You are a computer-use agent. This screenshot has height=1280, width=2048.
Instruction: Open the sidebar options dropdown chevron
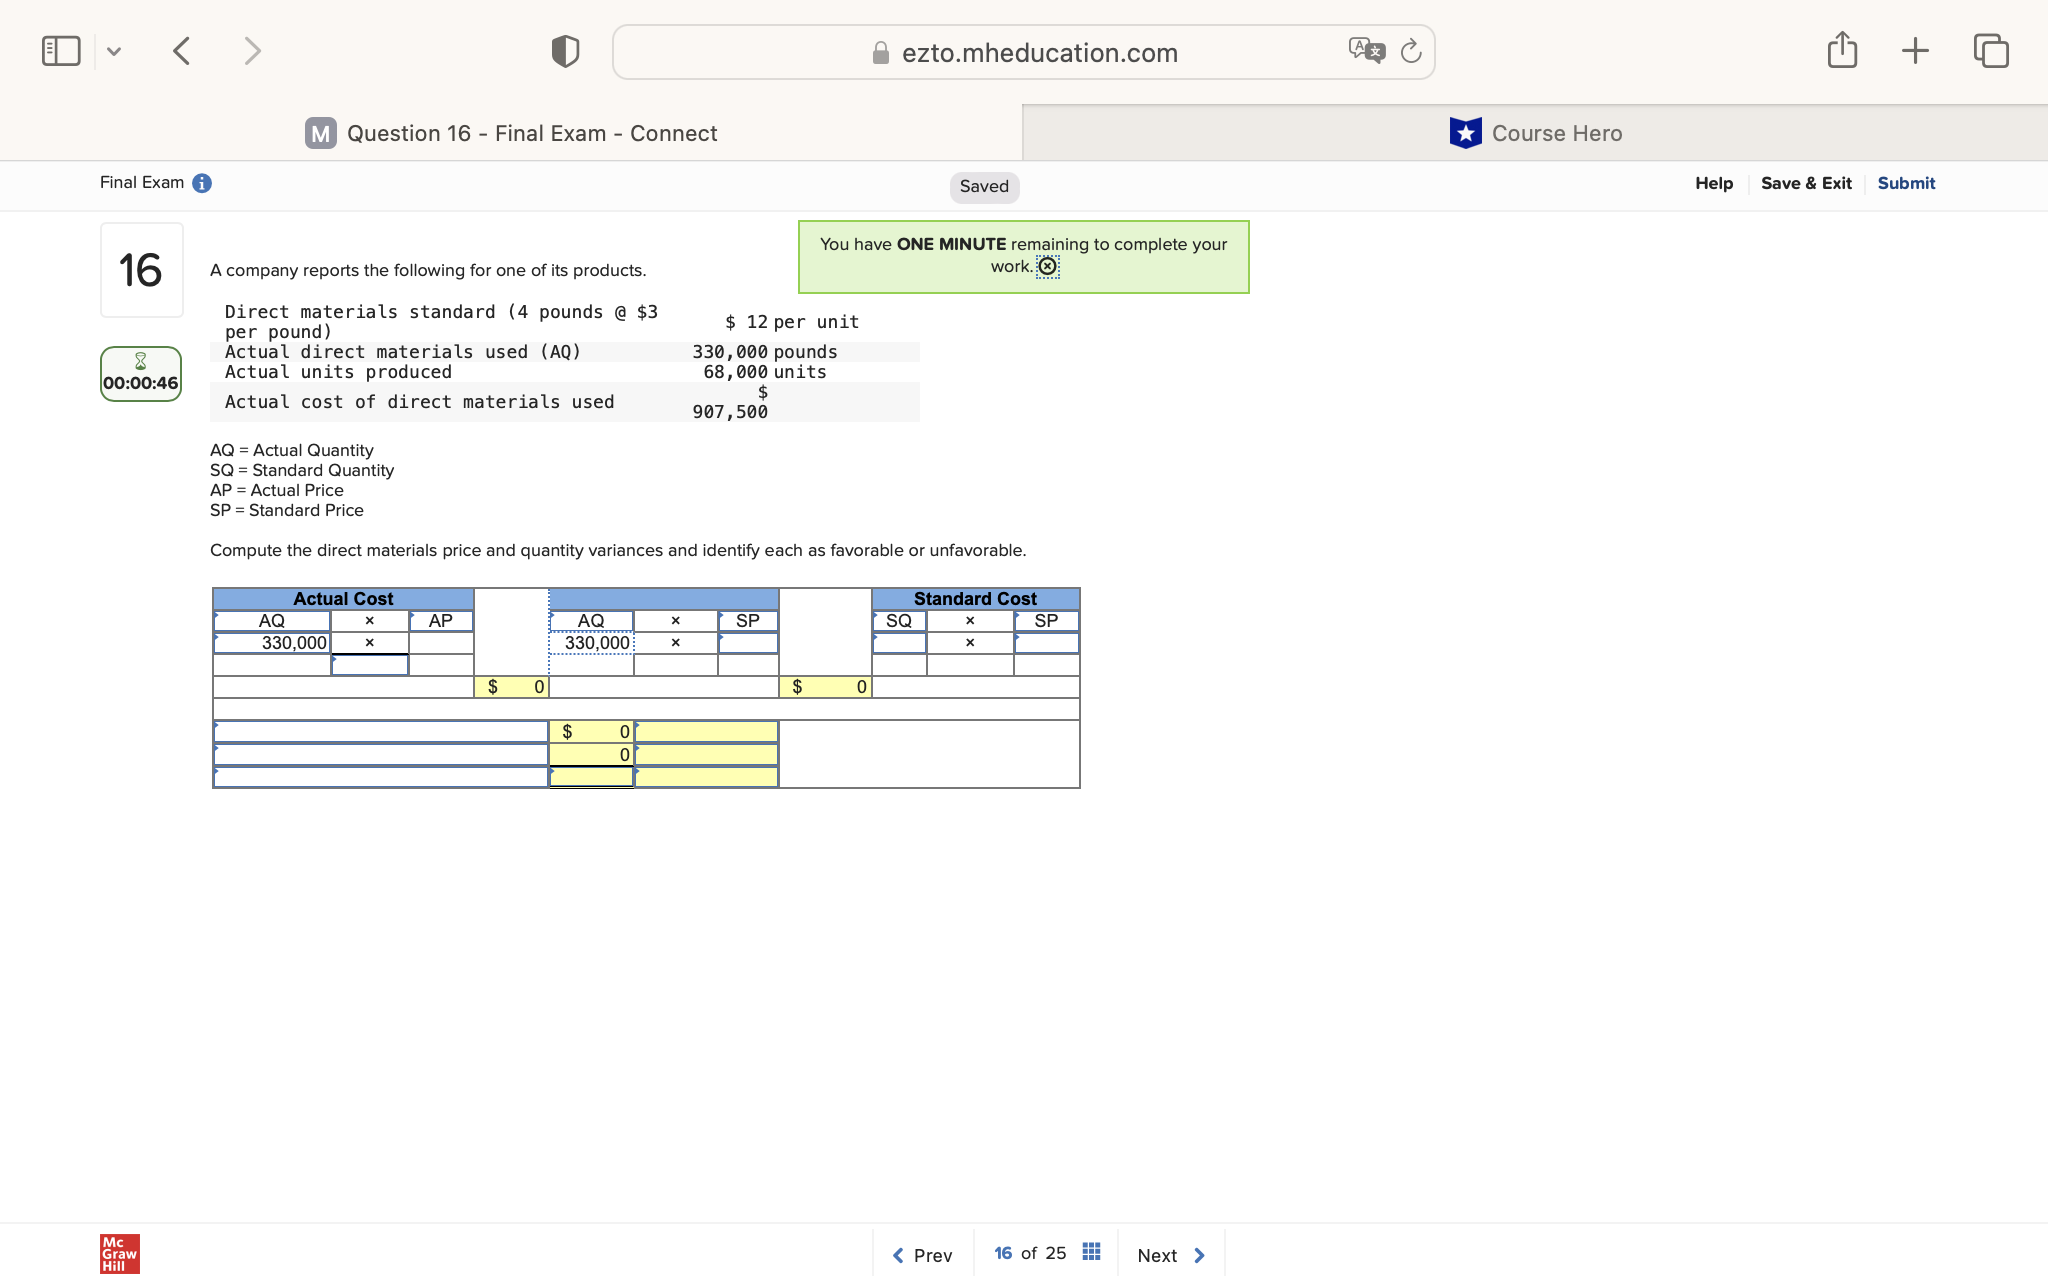coord(114,51)
